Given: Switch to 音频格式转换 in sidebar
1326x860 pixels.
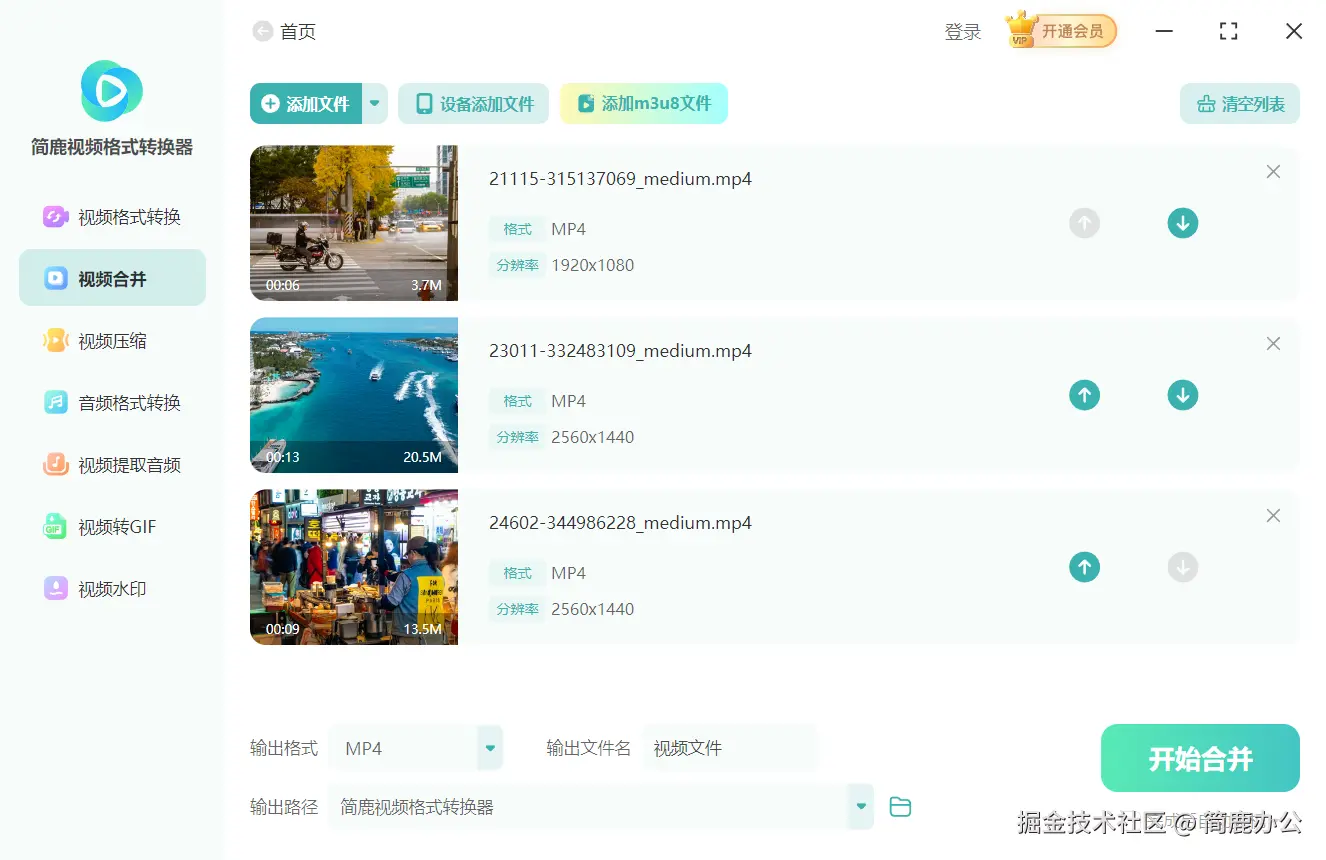Looking at the screenshot, I should click(x=112, y=403).
